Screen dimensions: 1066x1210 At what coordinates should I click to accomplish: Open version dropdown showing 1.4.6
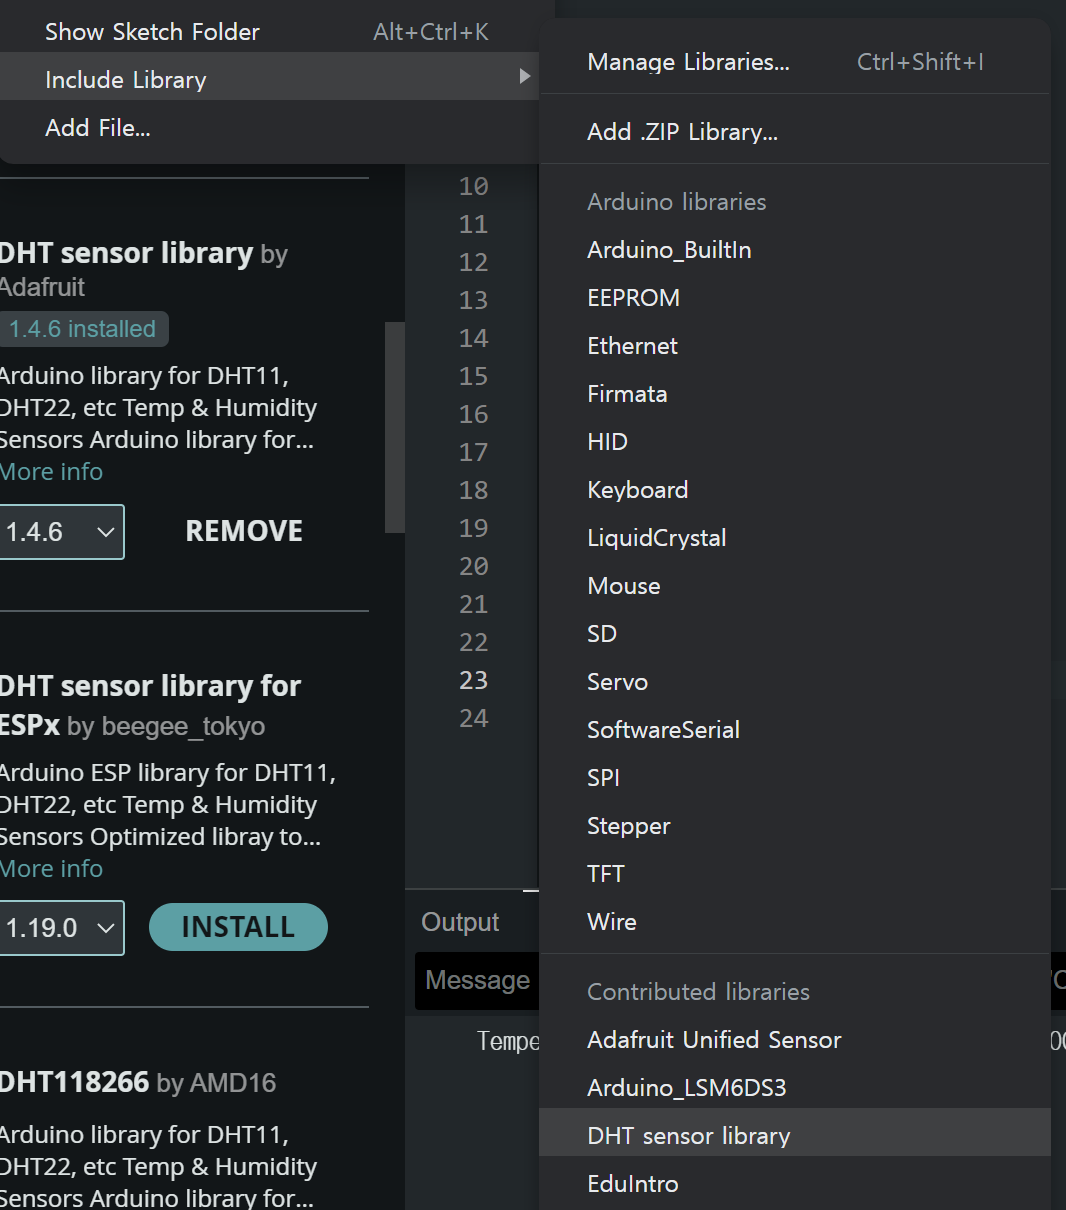[61, 532]
